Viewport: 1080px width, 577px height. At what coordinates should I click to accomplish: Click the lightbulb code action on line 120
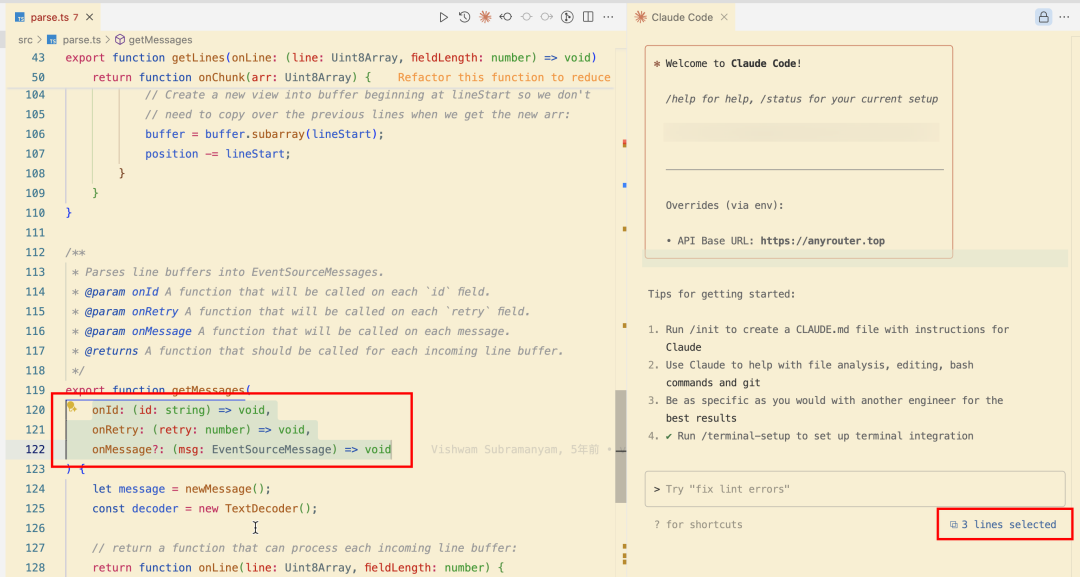point(72,408)
